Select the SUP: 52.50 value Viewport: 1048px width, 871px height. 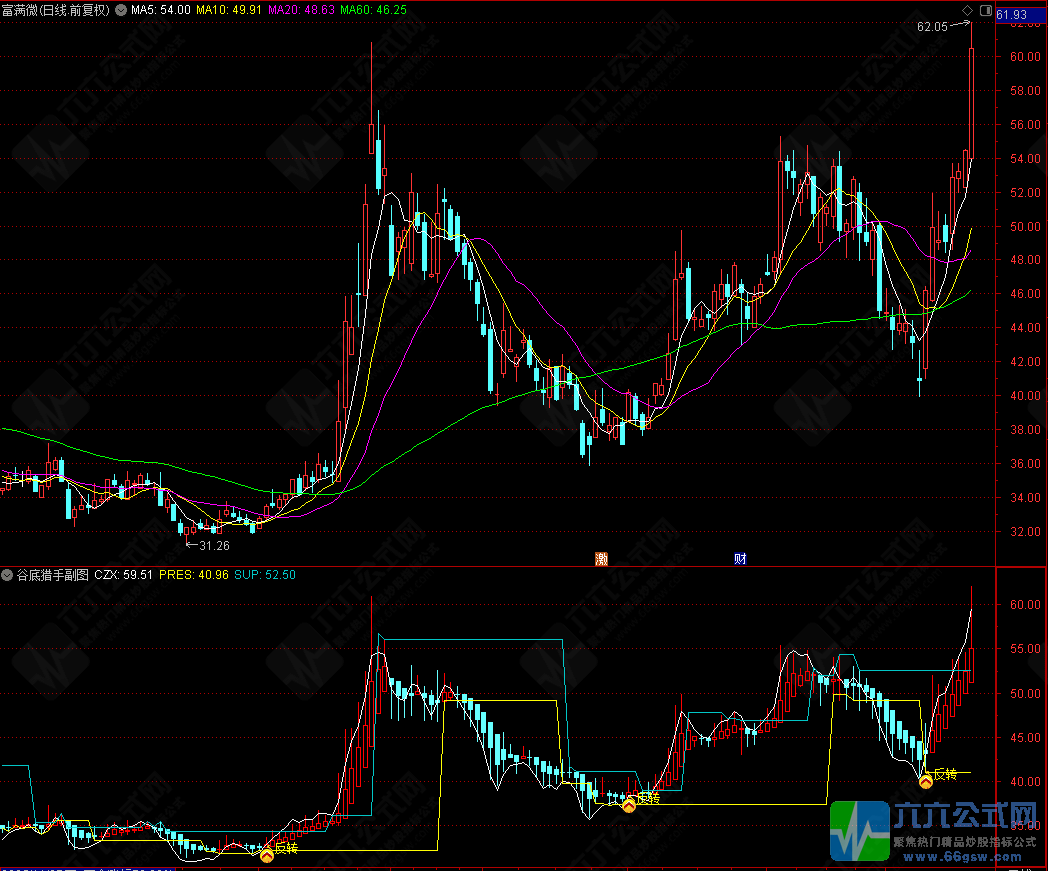pos(265,575)
